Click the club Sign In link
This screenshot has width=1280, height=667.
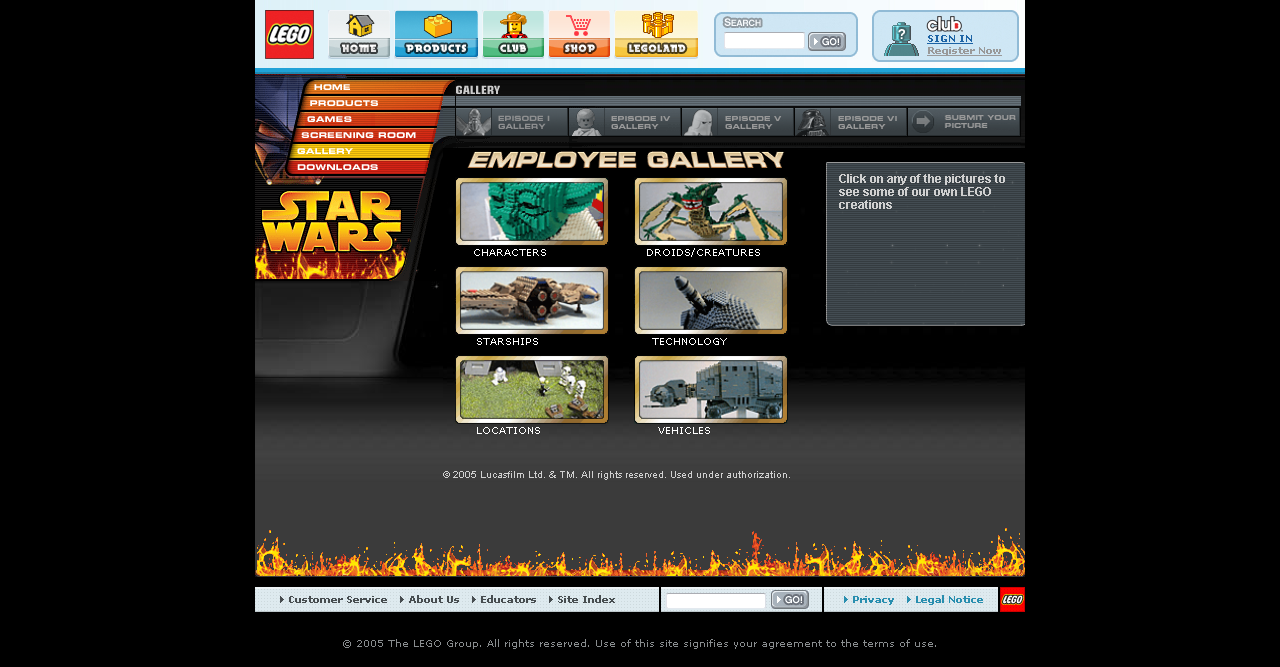tap(949, 39)
